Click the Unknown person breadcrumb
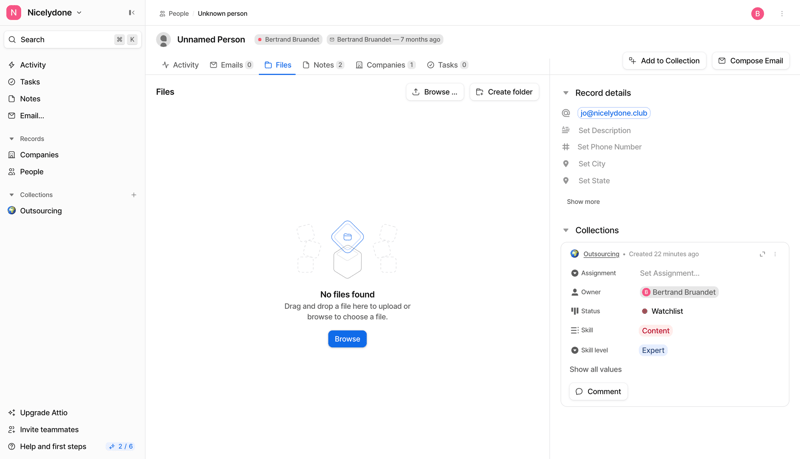800x459 pixels. pyautogui.click(x=222, y=14)
